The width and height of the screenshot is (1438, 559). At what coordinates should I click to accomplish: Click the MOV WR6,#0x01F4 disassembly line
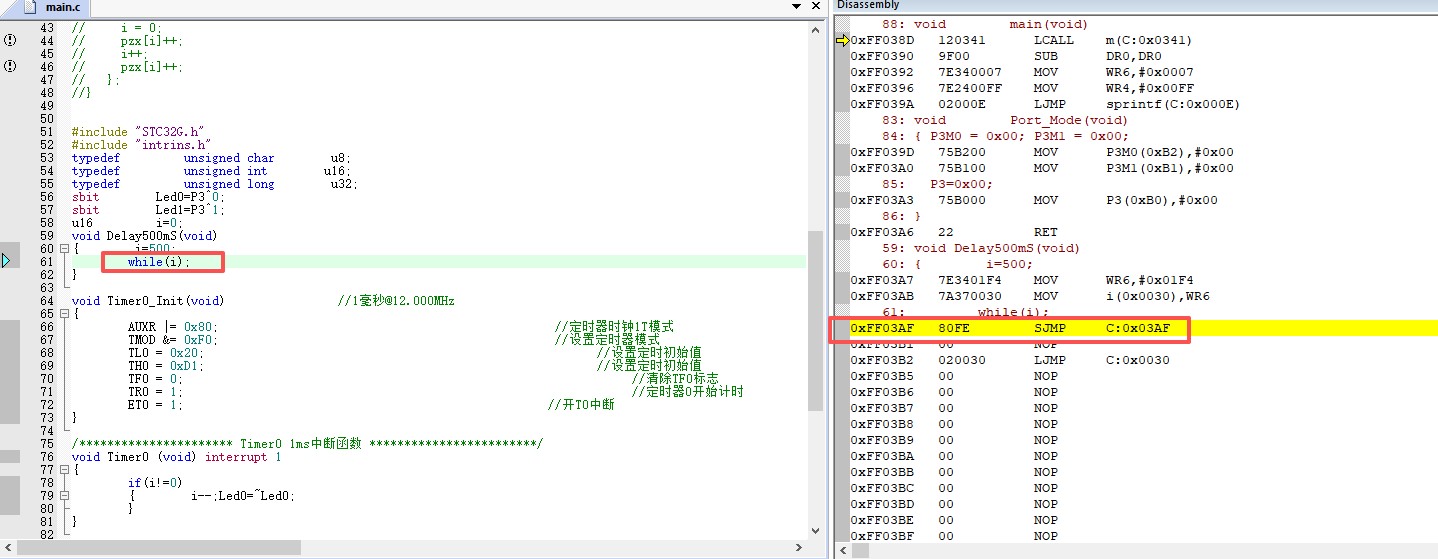coord(1022,280)
